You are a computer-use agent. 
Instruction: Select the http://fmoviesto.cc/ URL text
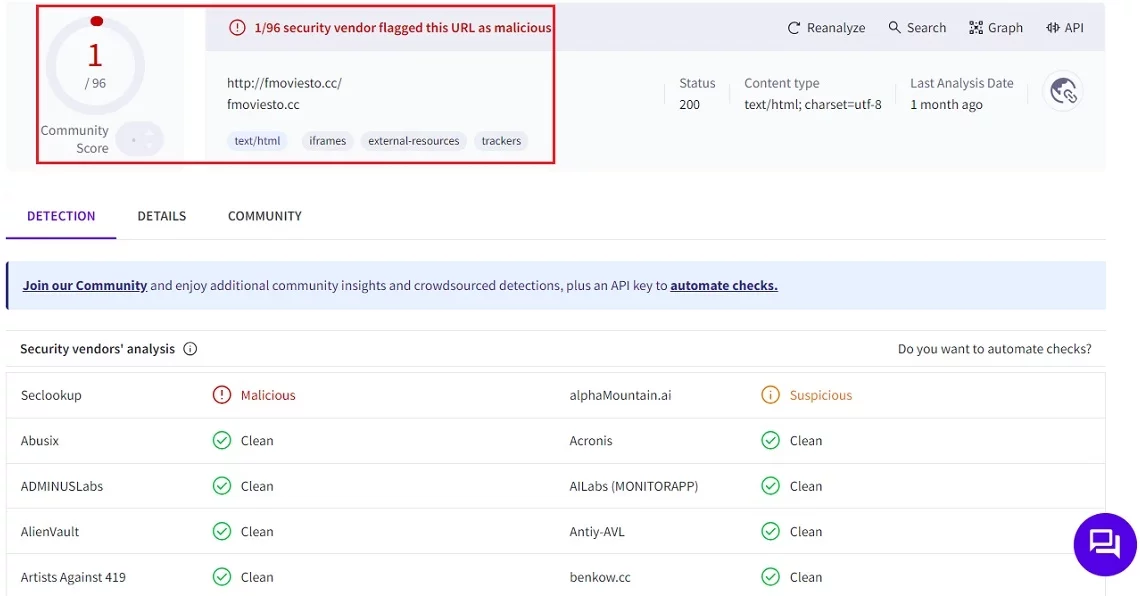pyautogui.click(x=284, y=83)
